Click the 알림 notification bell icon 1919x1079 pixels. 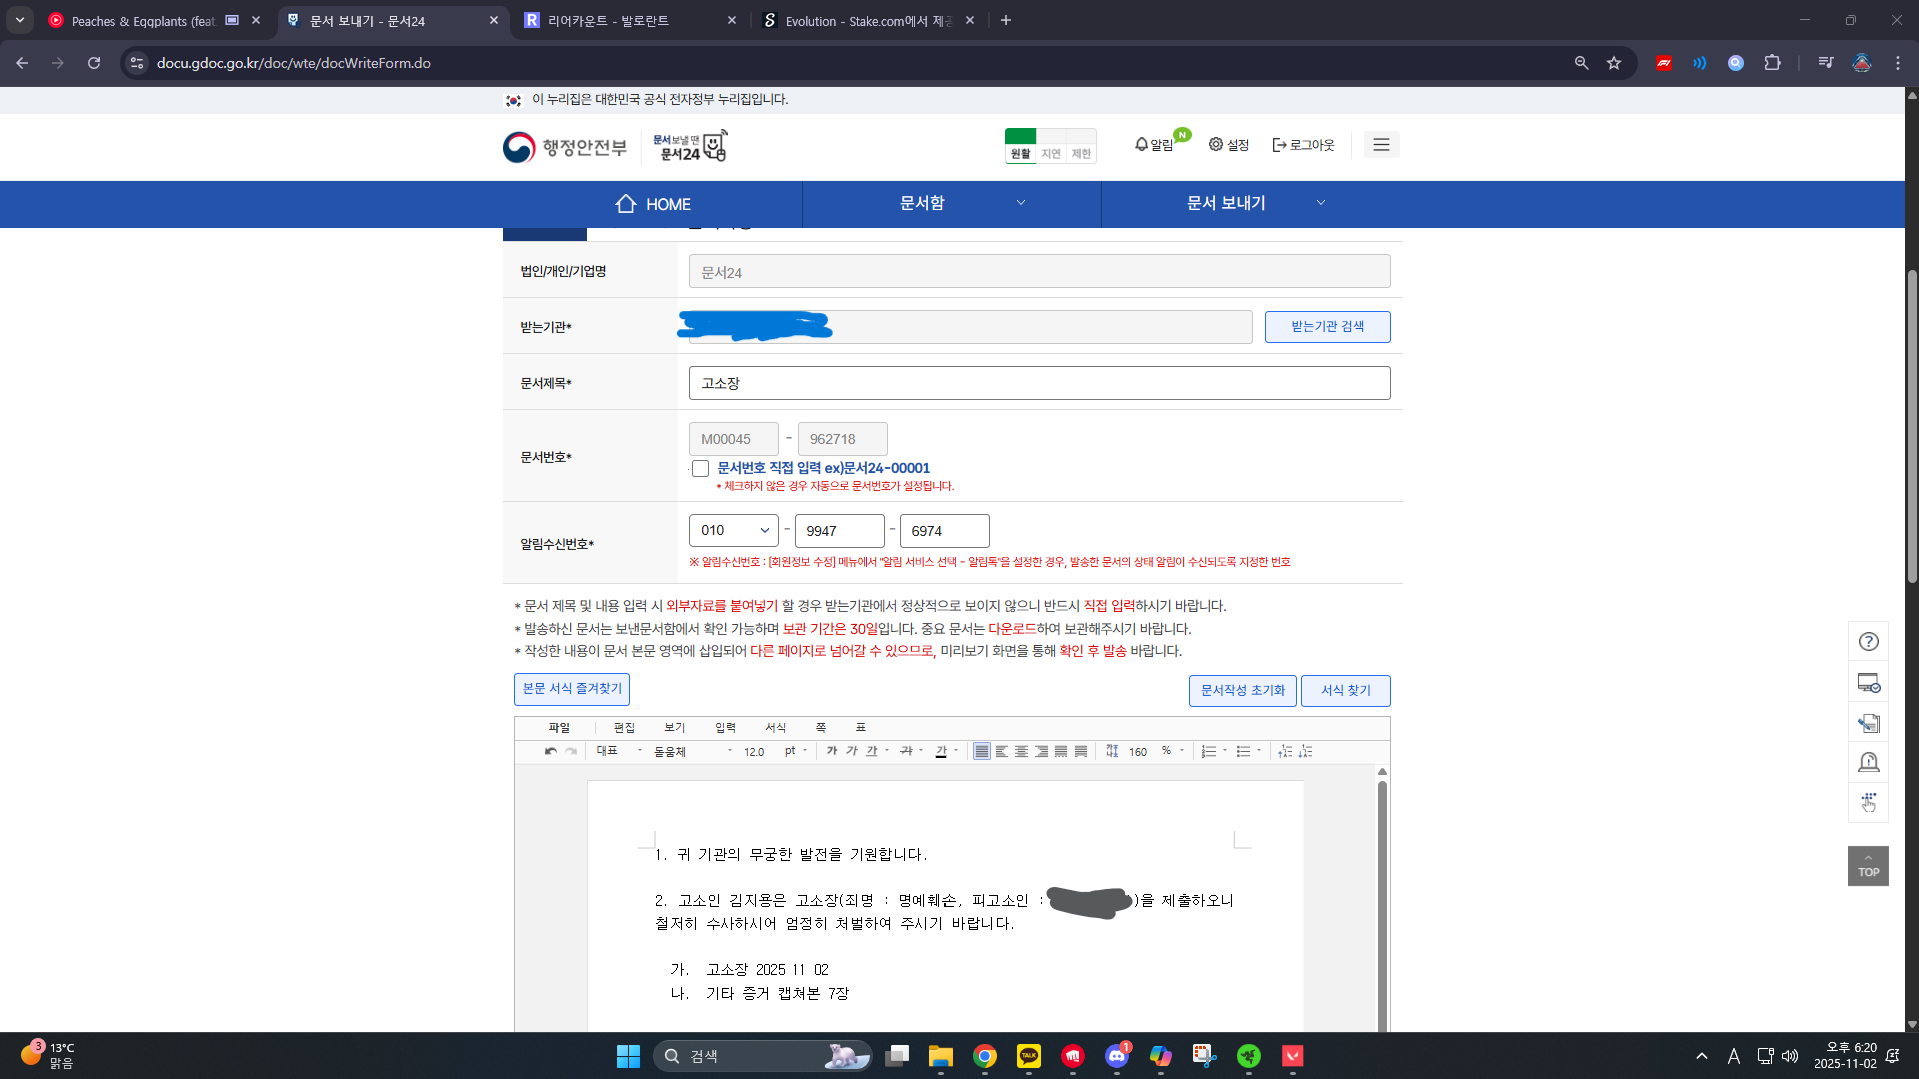(1141, 145)
